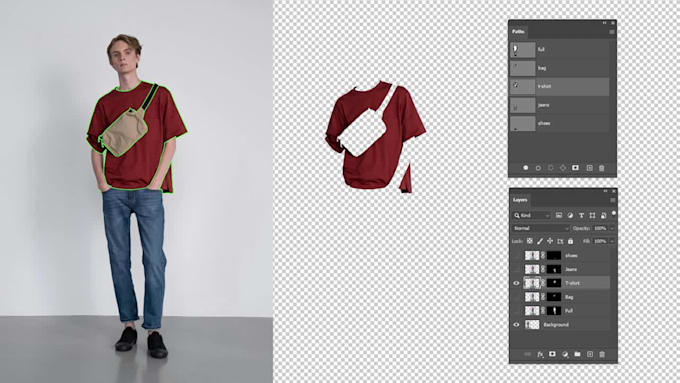Filter layers by pixel layers icon
Viewport: 680px width, 383px height.
(x=559, y=215)
